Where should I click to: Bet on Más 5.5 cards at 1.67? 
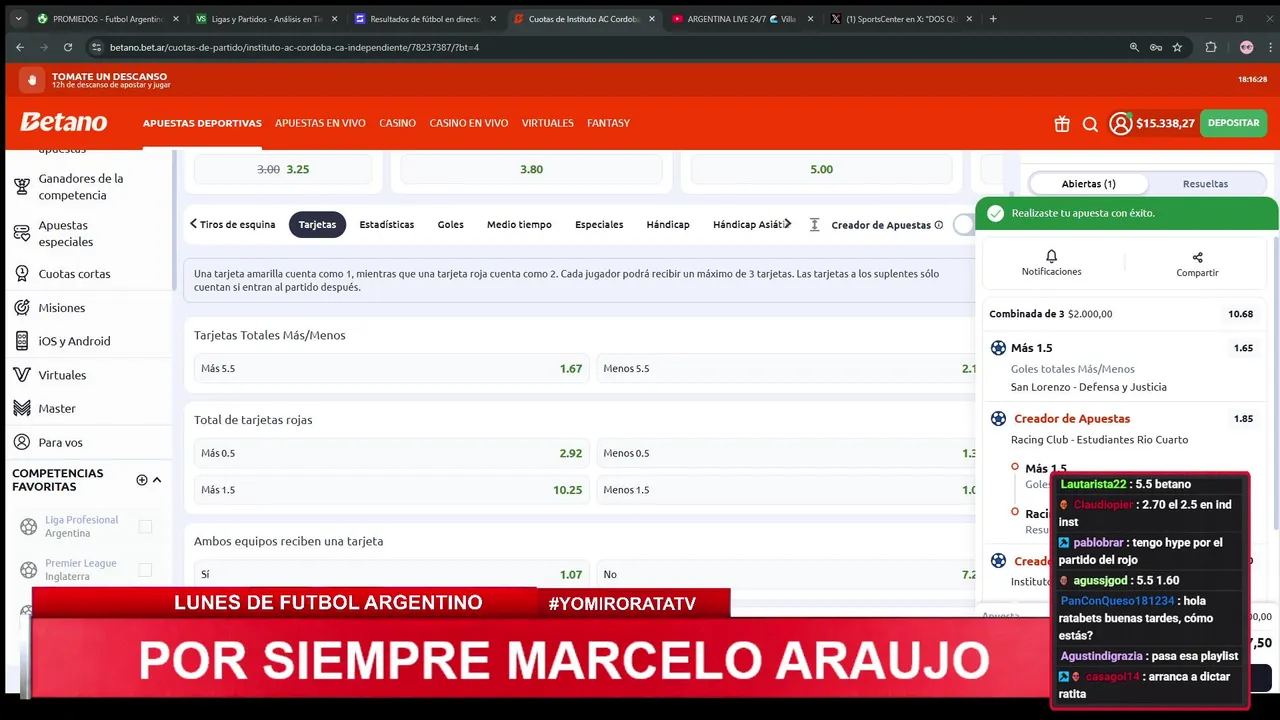click(391, 369)
